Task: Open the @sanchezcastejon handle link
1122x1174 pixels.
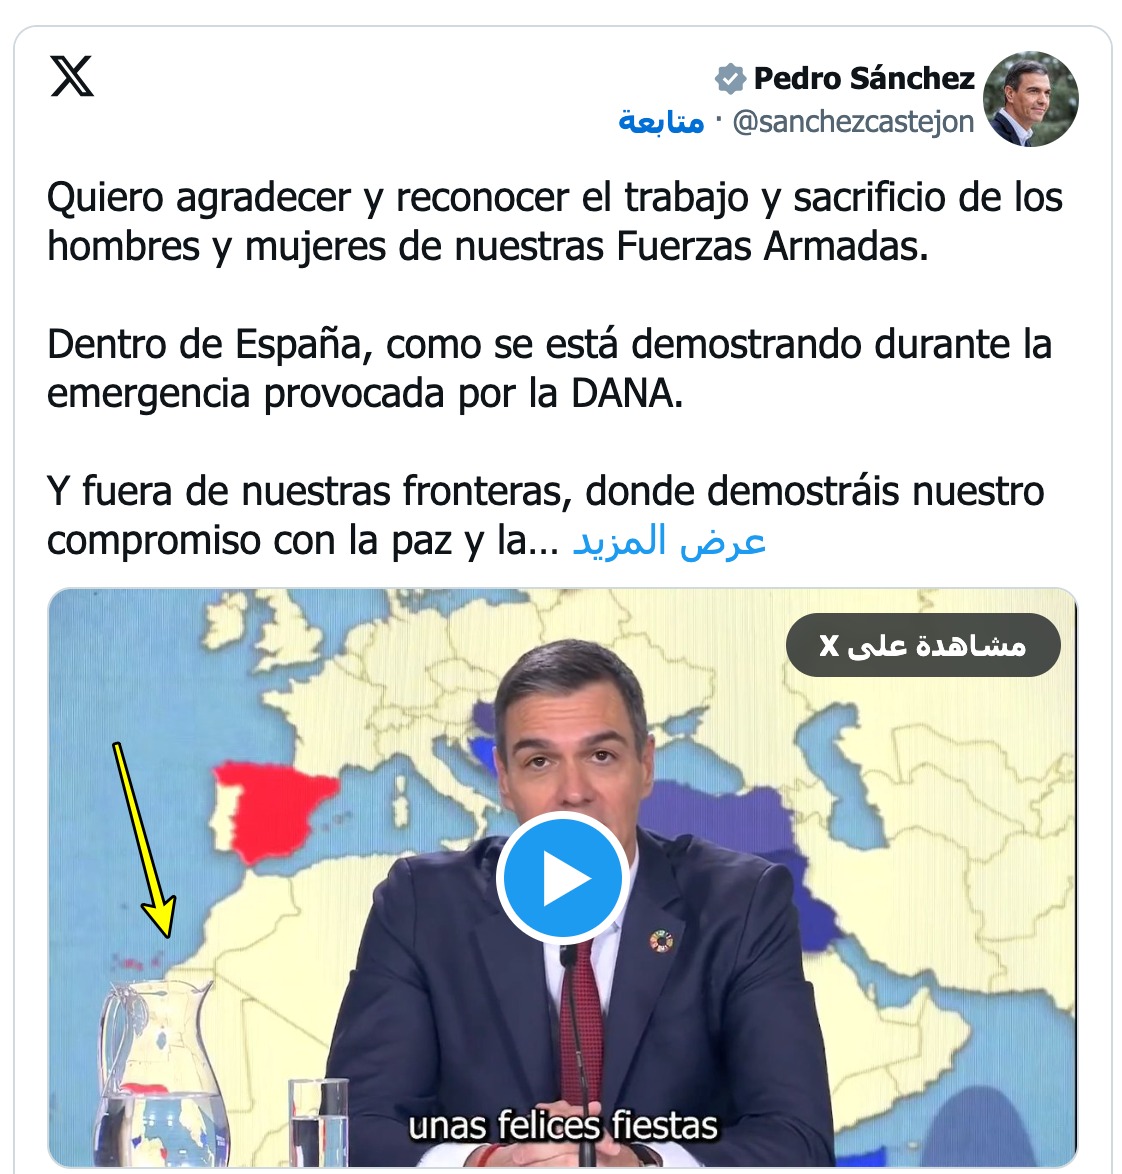Action: coord(853,122)
